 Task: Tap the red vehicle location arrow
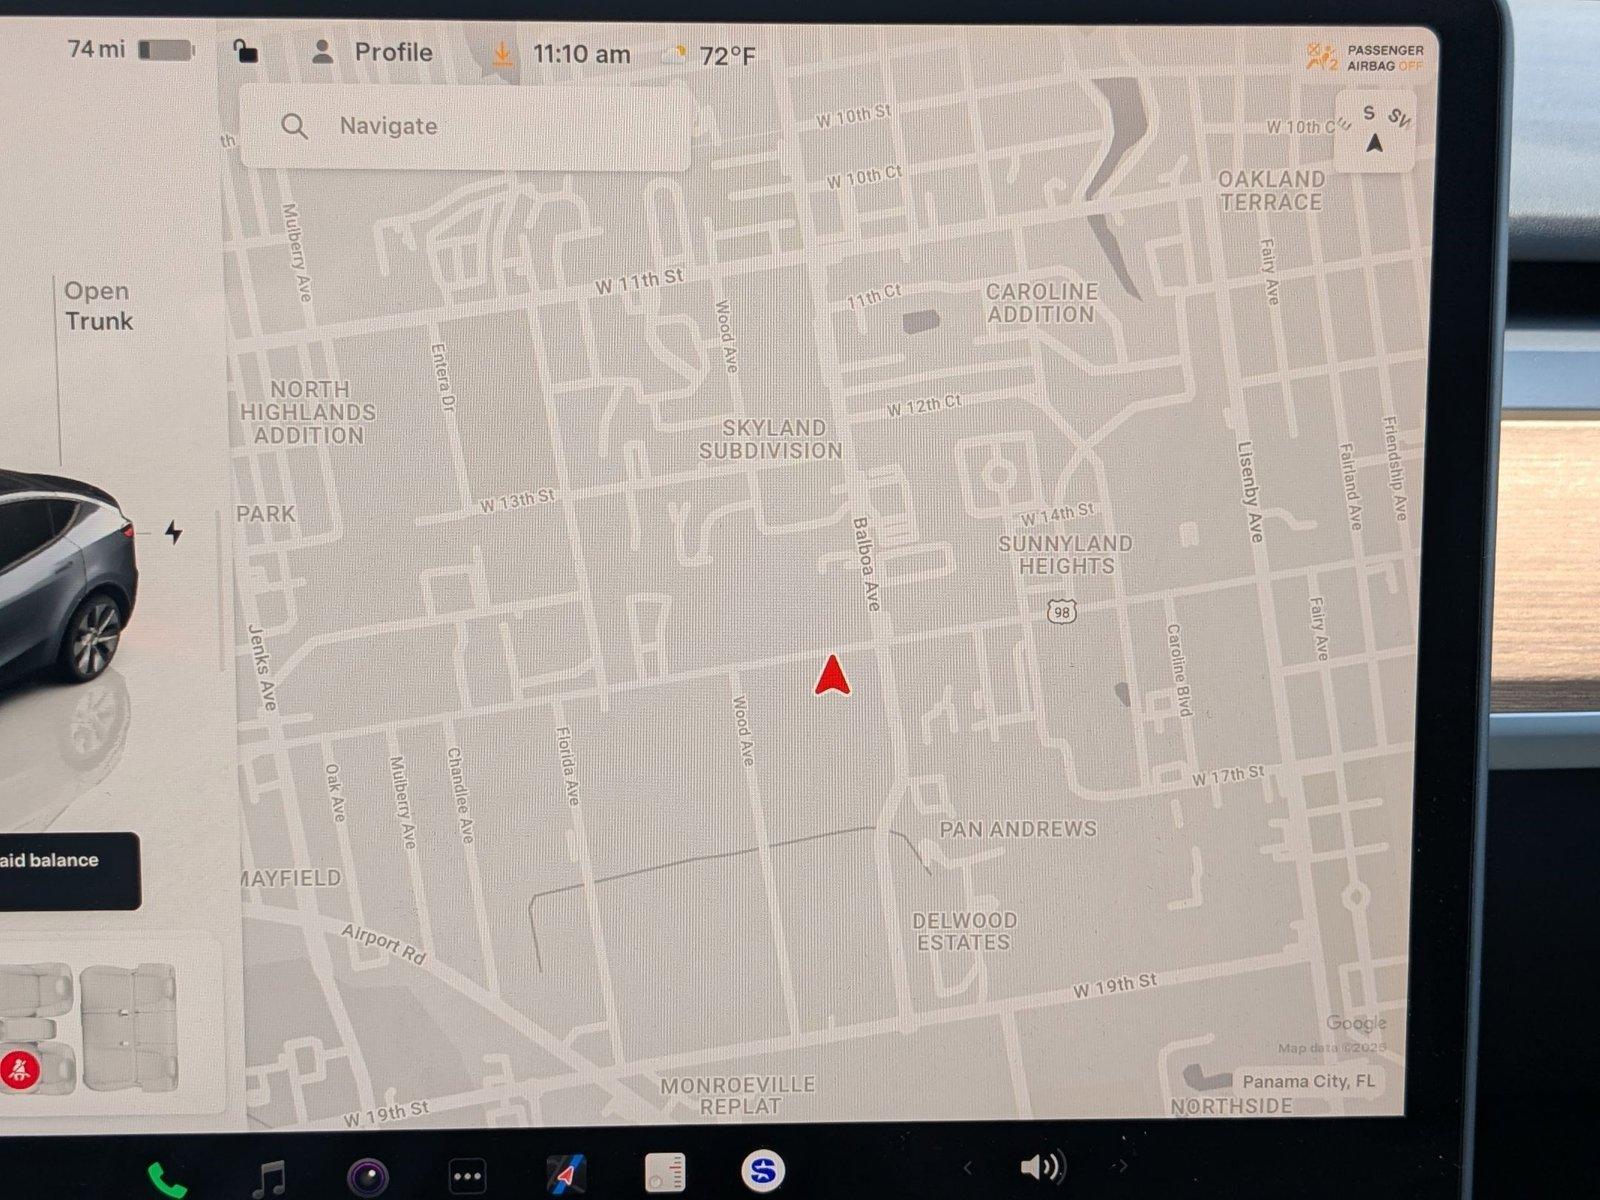point(832,675)
